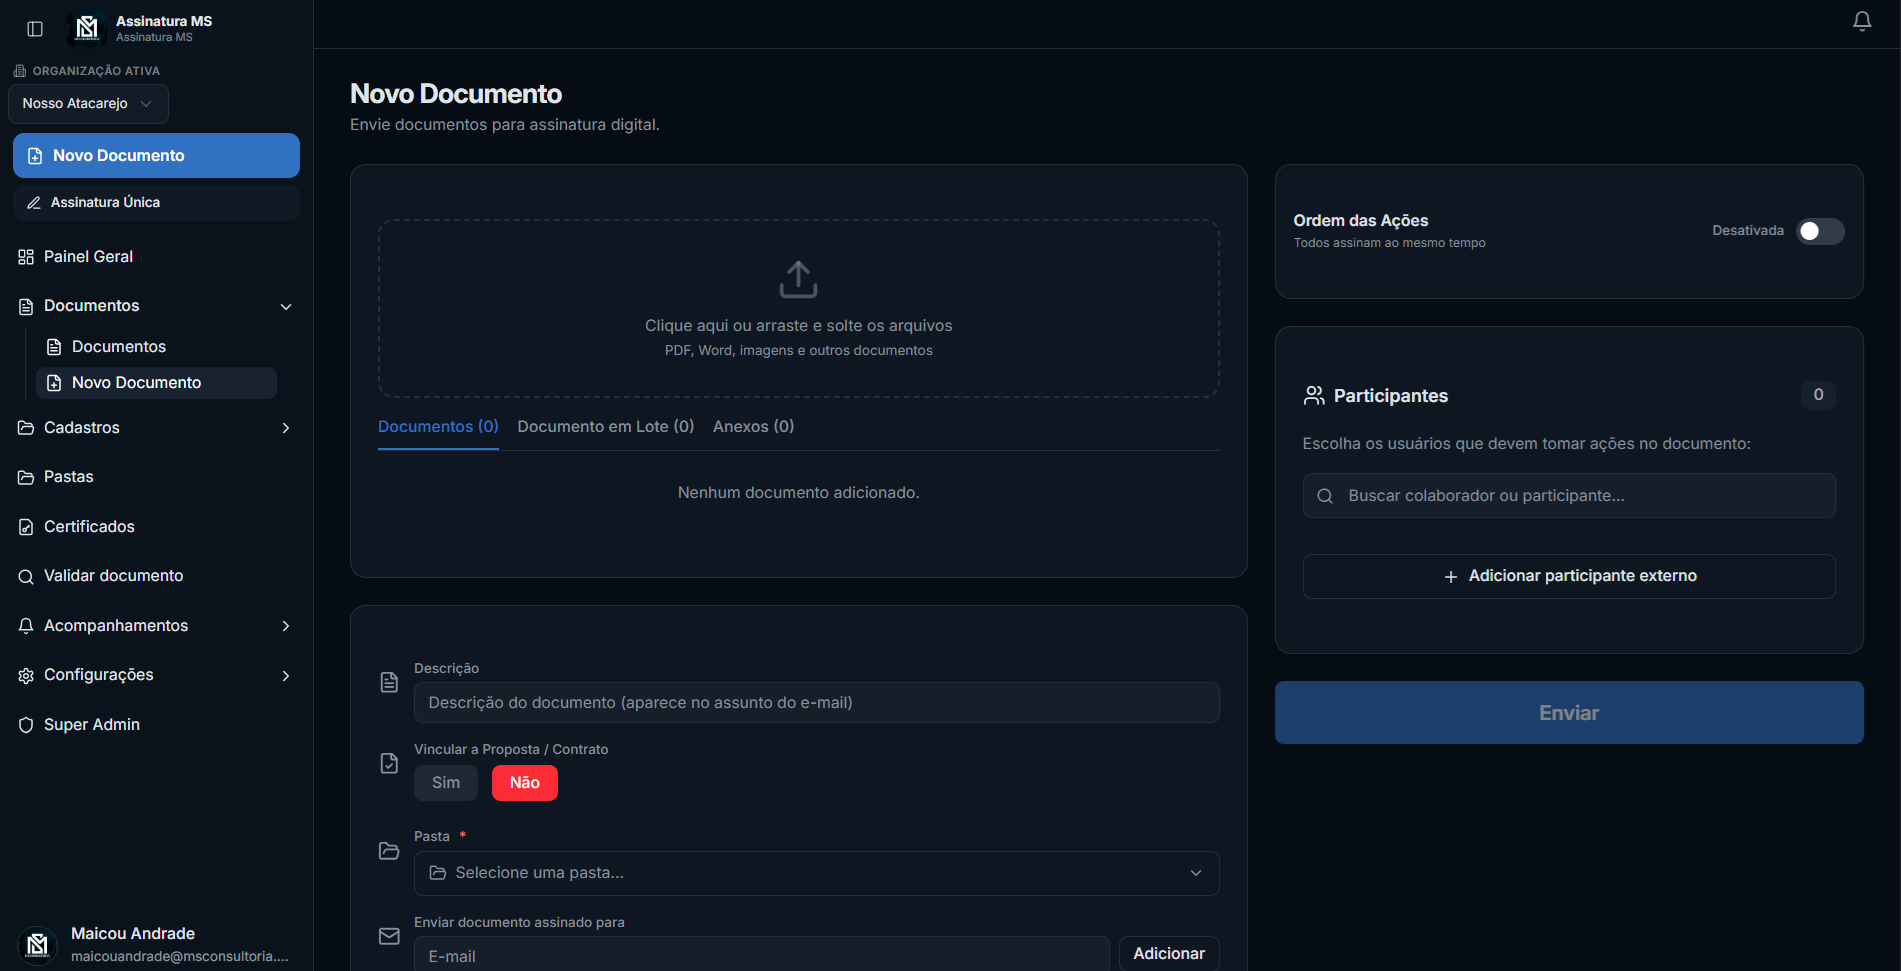The width and height of the screenshot is (1901, 971).
Task: Click Adicionar button next to E-mail
Action: [x=1169, y=954]
